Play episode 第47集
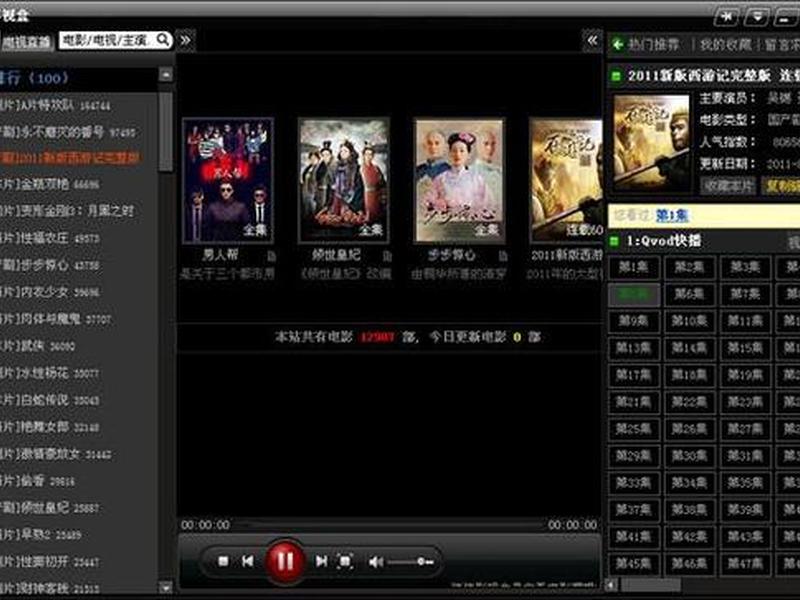 coord(745,564)
